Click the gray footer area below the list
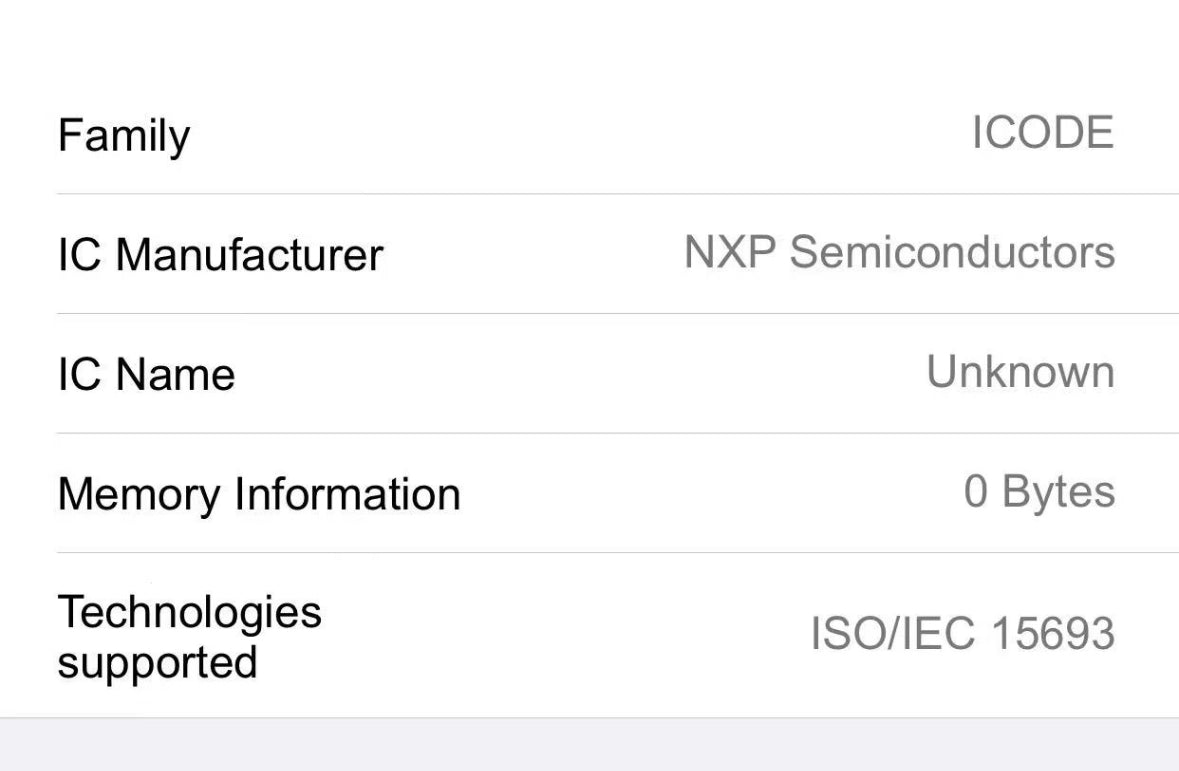The height and width of the screenshot is (771, 1179). click(589, 745)
